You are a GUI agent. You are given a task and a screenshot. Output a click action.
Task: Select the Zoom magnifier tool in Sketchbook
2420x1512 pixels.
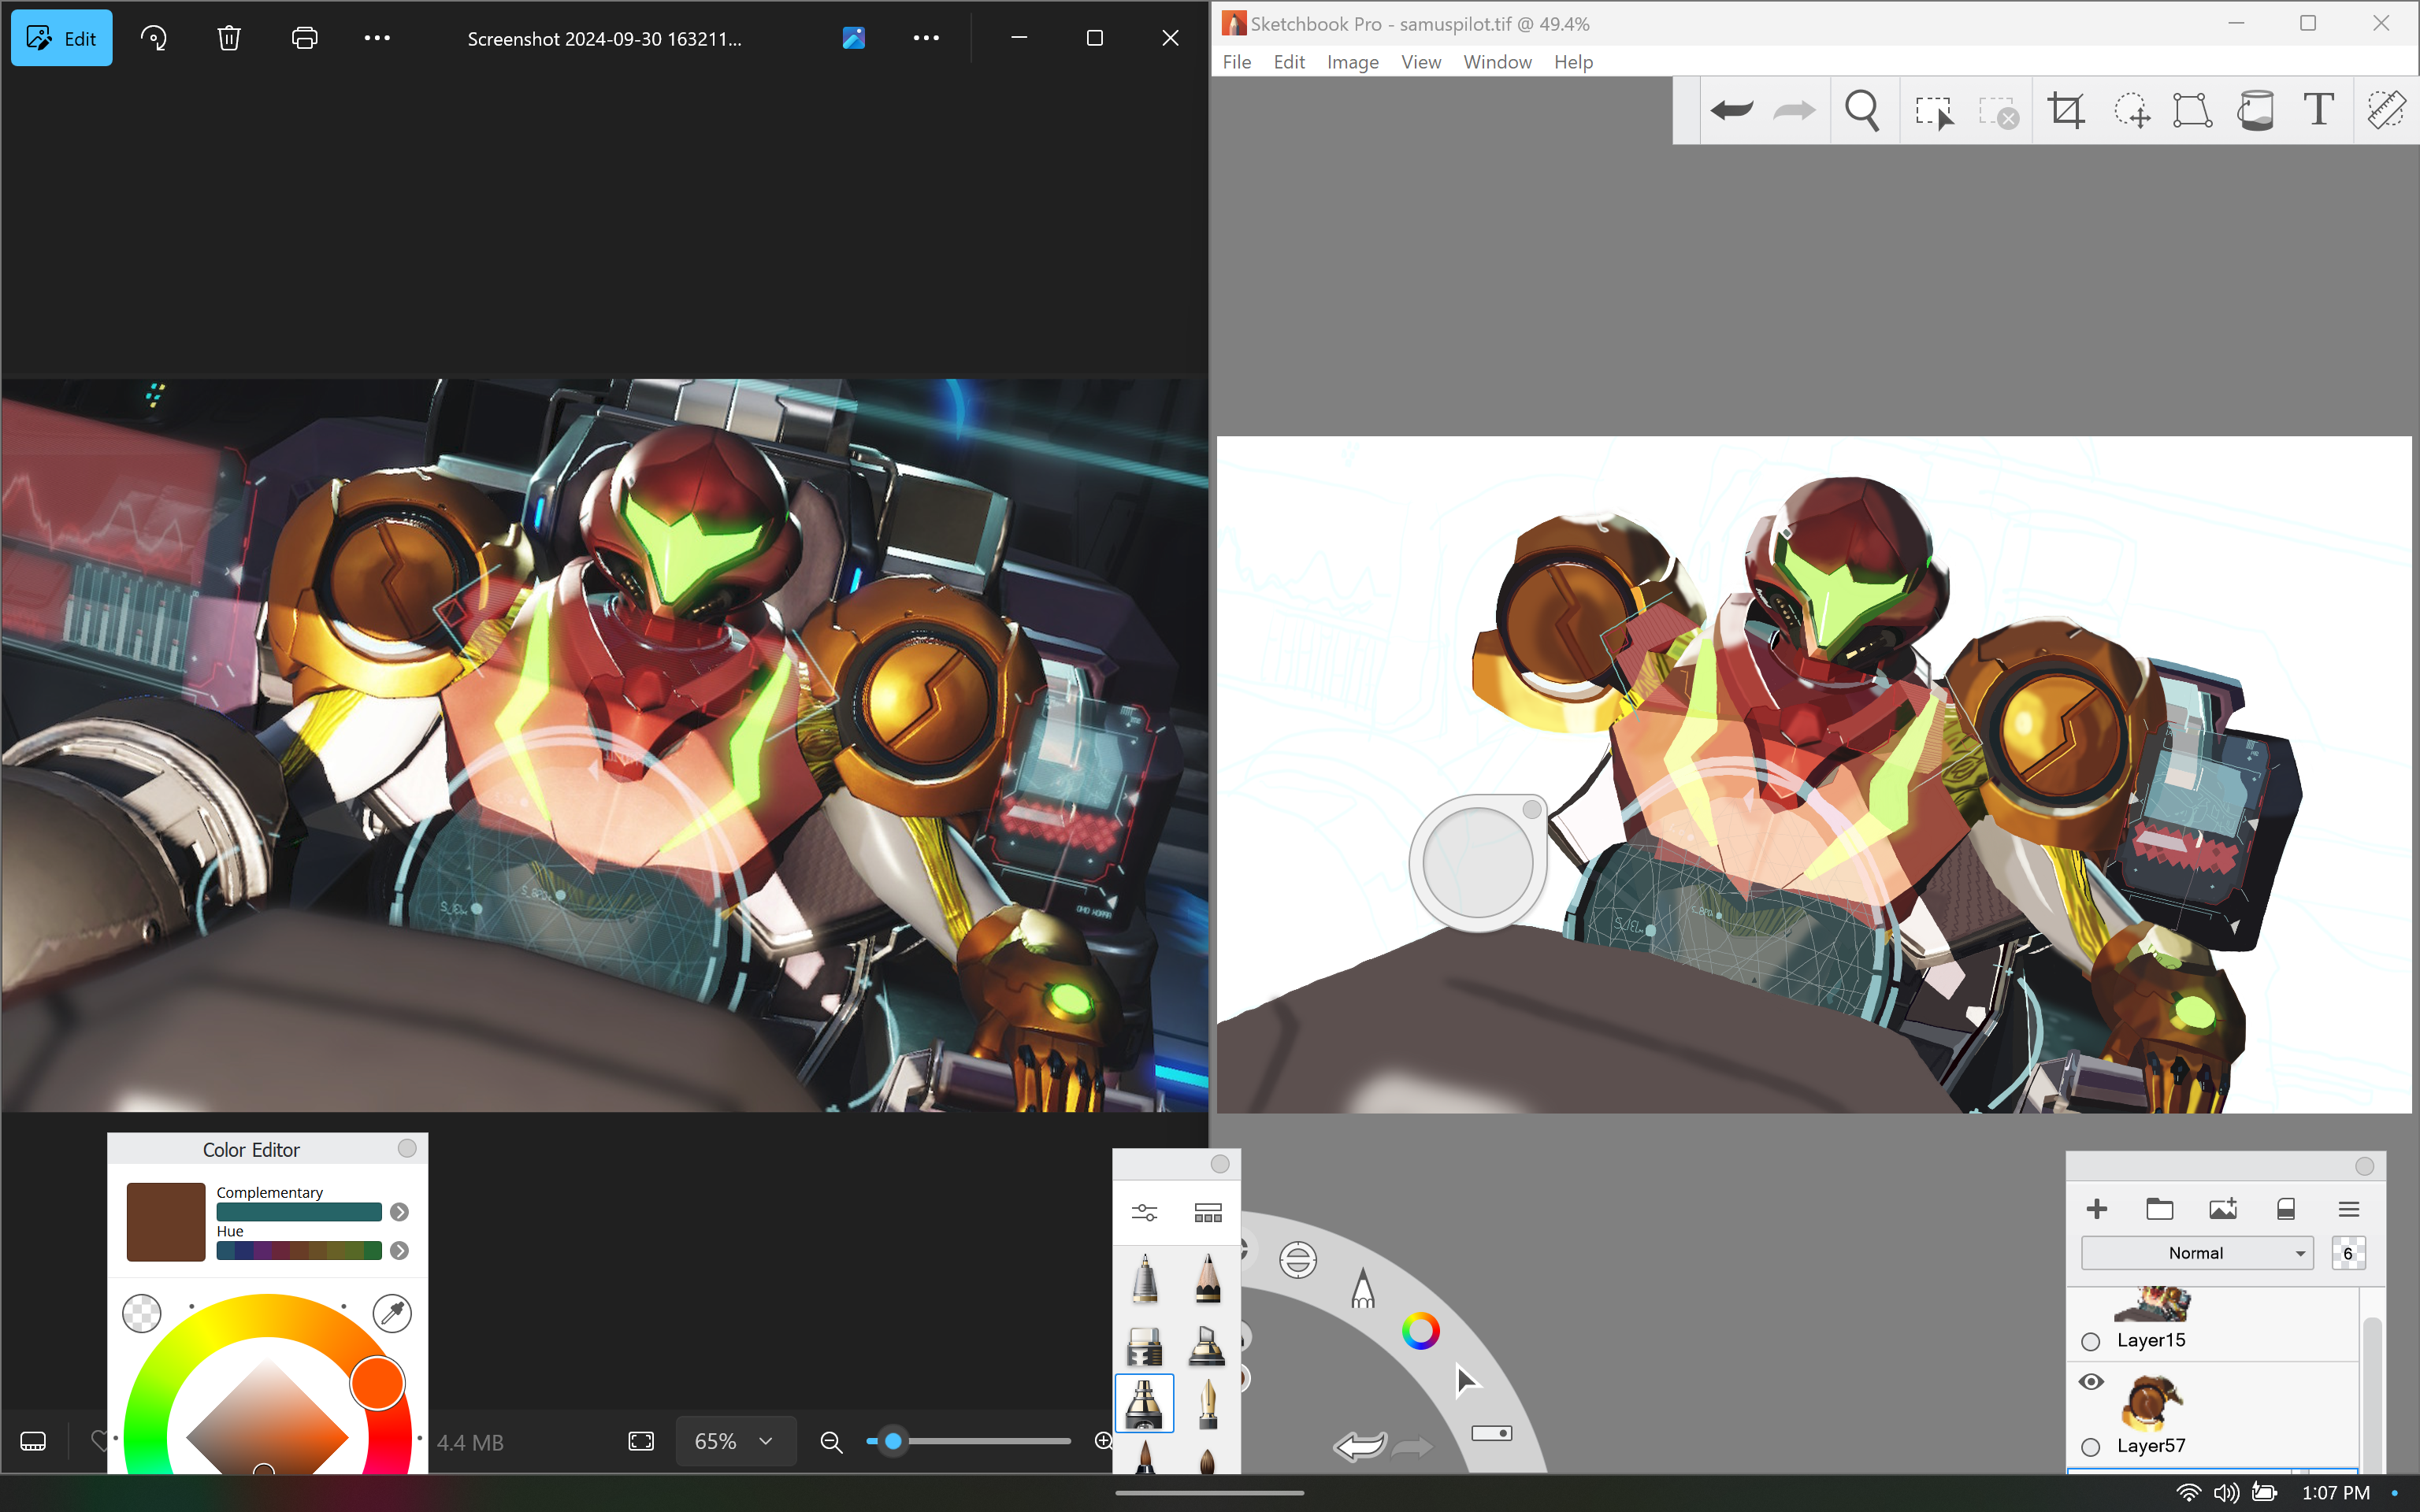coord(1862,110)
